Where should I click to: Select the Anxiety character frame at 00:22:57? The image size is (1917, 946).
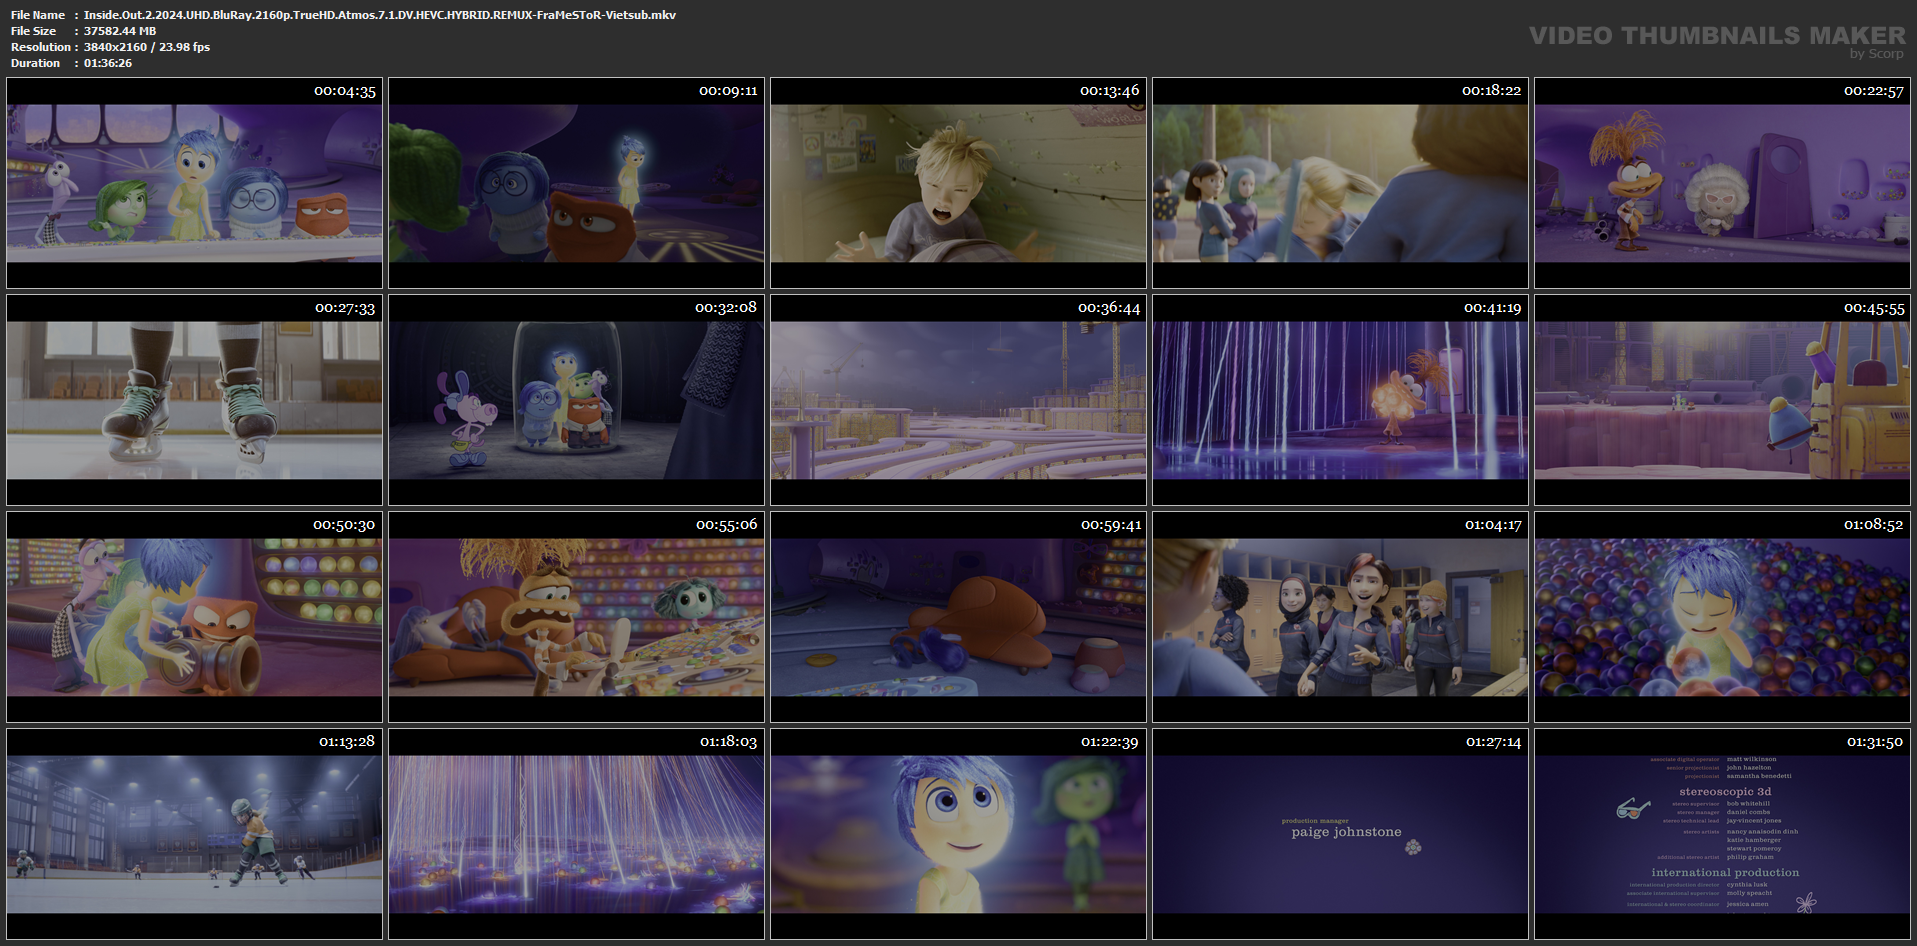(1722, 183)
